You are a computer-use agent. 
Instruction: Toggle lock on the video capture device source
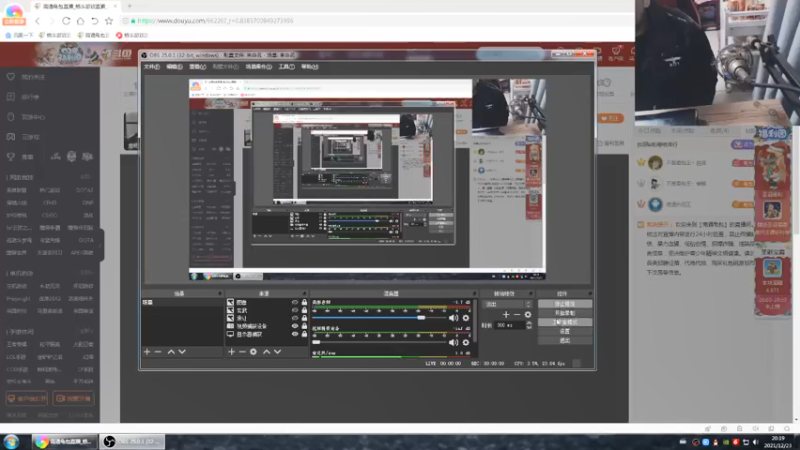304,326
